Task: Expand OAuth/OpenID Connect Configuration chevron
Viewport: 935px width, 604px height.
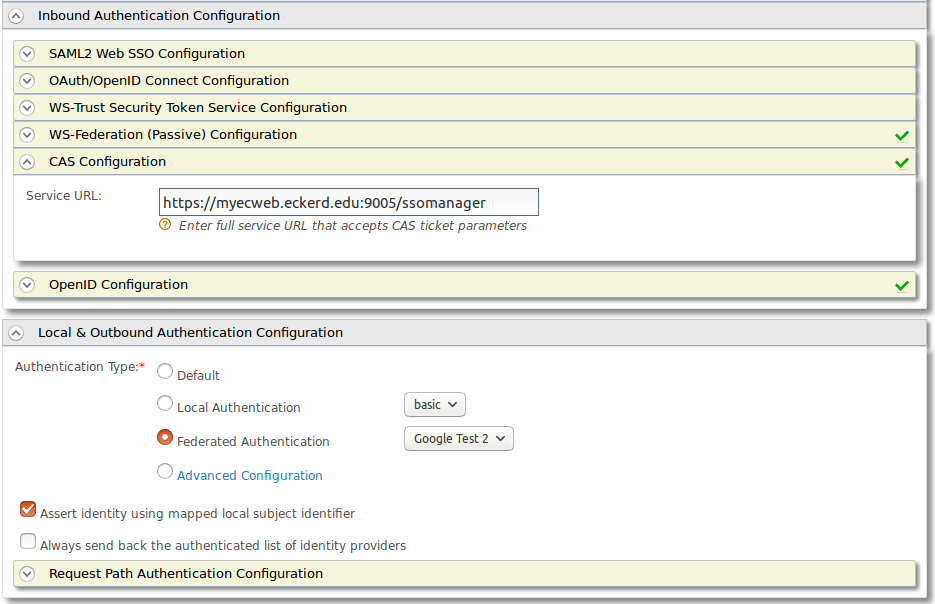Action: [27, 80]
